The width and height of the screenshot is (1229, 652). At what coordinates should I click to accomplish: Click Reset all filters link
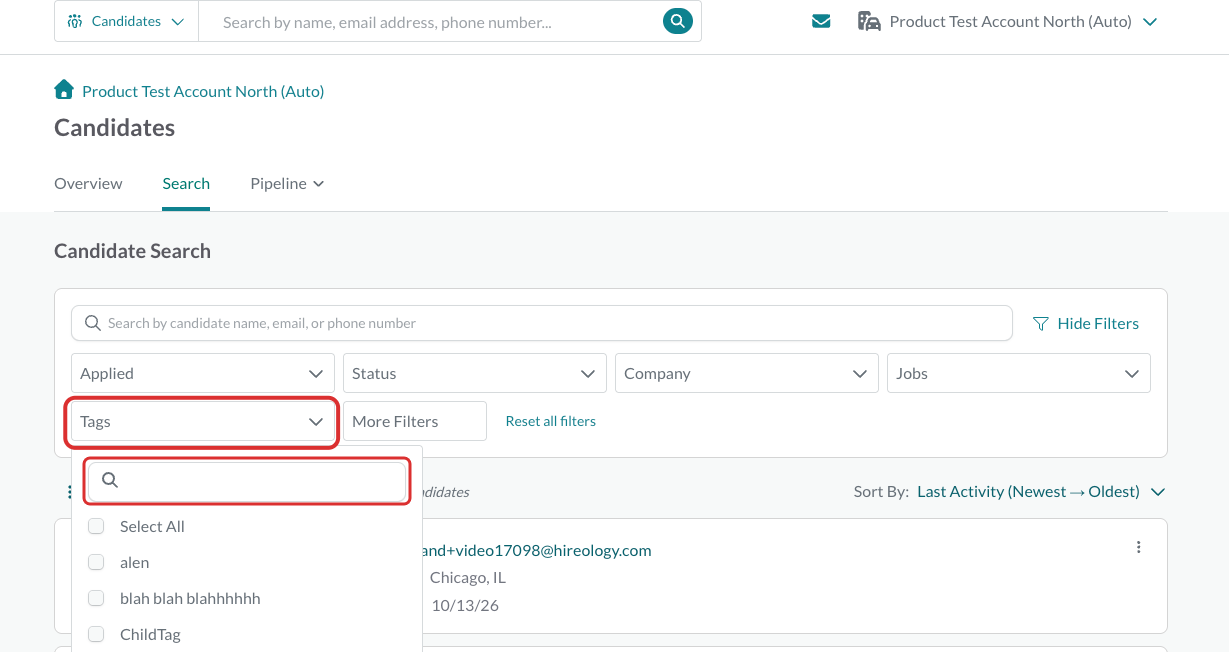coord(551,421)
